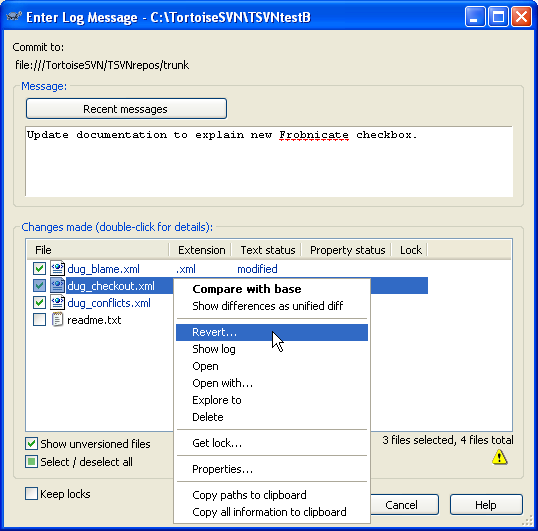This screenshot has height=531, width=538.
Task: Sort by the File column header
Action: 98,250
